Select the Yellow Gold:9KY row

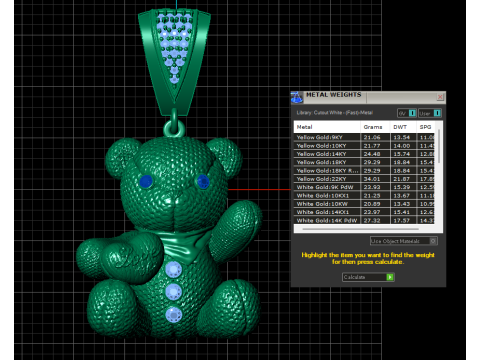364,137
